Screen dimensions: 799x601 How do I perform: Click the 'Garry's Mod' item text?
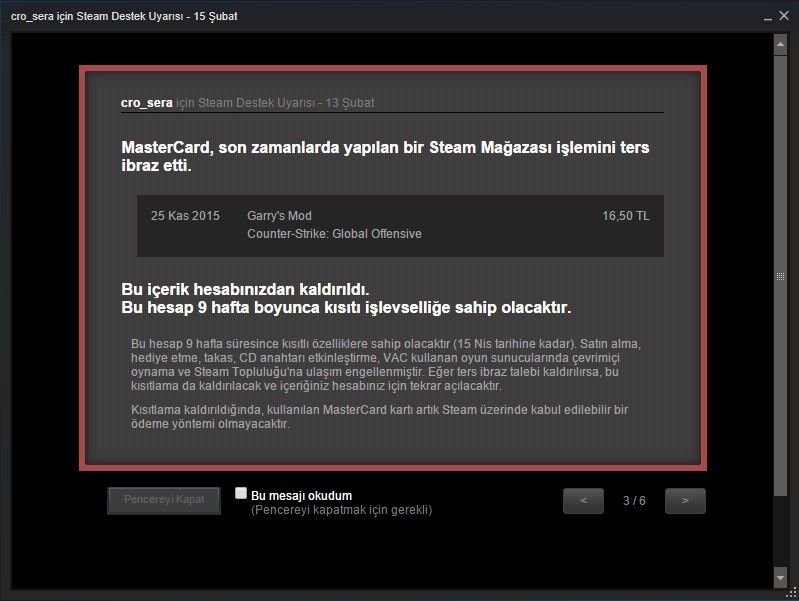pyautogui.click(x=279, y=216)
